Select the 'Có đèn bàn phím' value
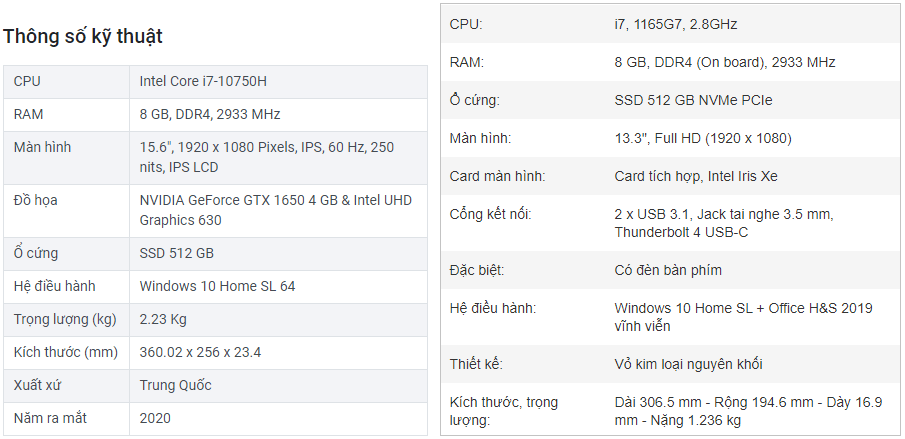905x439 pixels. (x=668, y=270)
